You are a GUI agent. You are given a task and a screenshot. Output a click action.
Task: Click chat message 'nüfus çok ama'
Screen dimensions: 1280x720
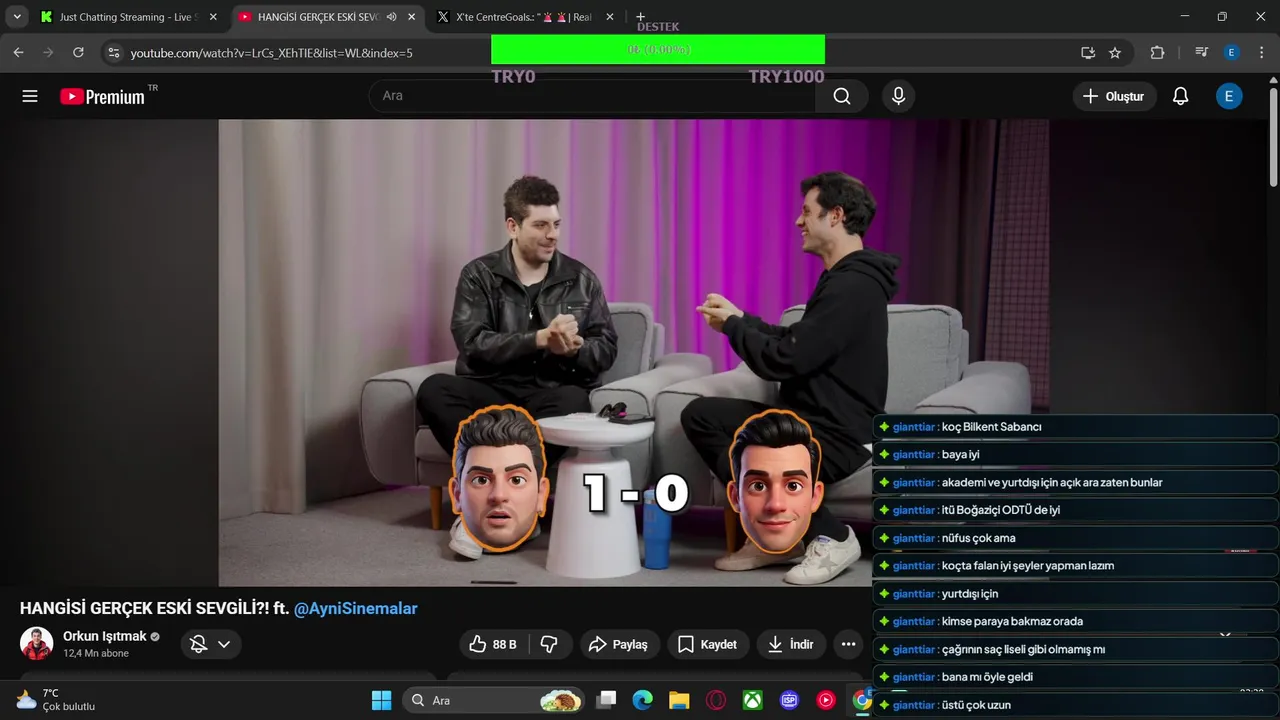click(978, 538)
